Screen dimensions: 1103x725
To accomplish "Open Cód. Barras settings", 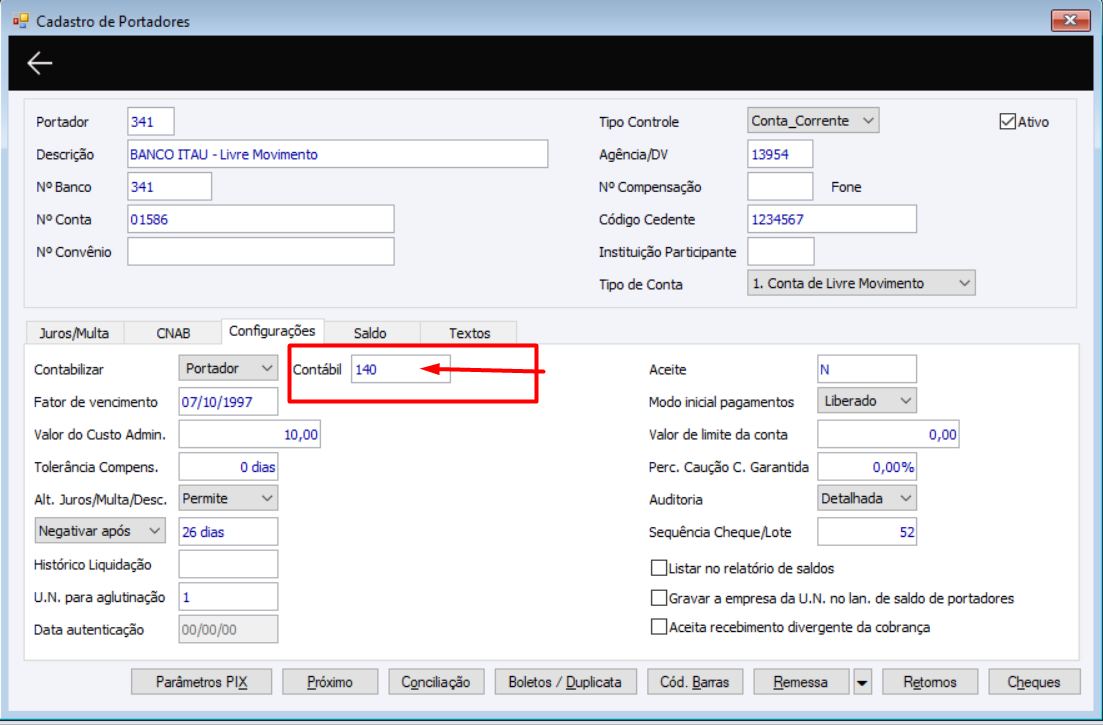I will 695,682.
